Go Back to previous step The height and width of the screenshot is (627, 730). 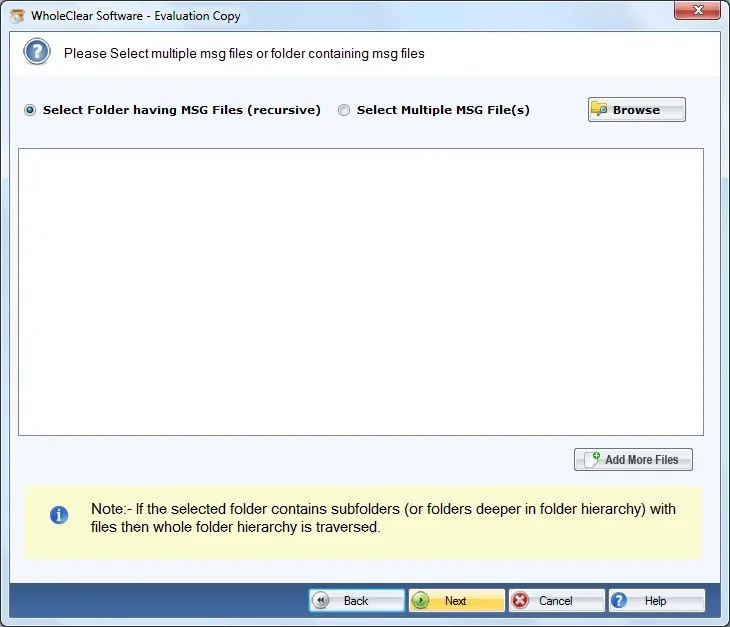[x=357, y=600]
